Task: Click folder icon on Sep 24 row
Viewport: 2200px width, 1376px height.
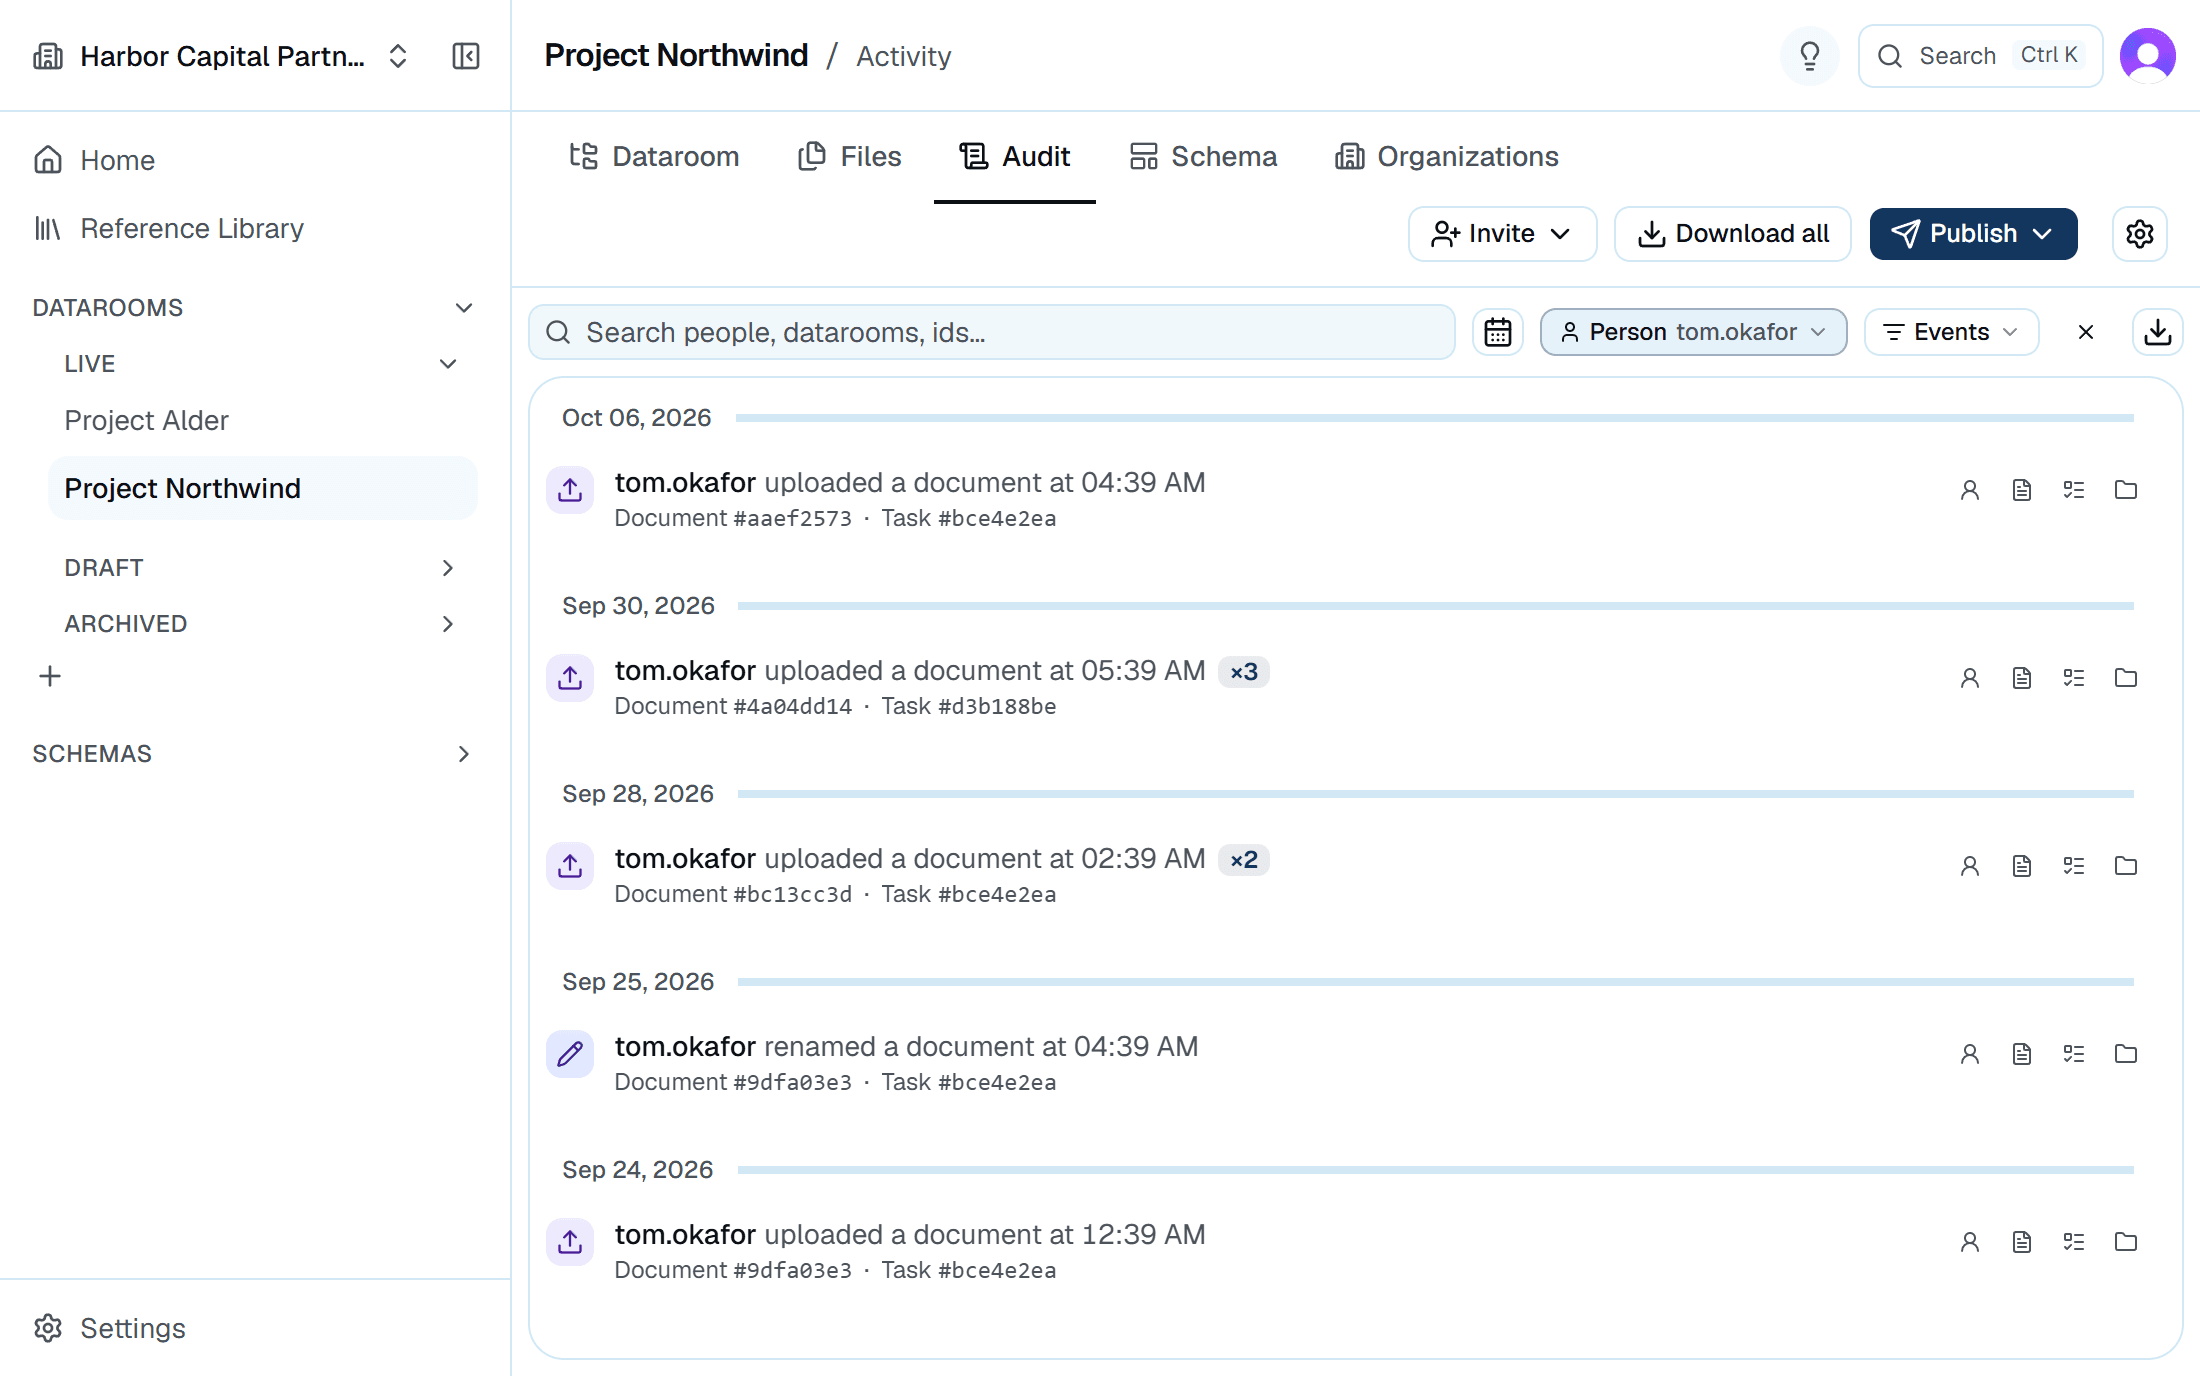Action: click(2125, 1242)
